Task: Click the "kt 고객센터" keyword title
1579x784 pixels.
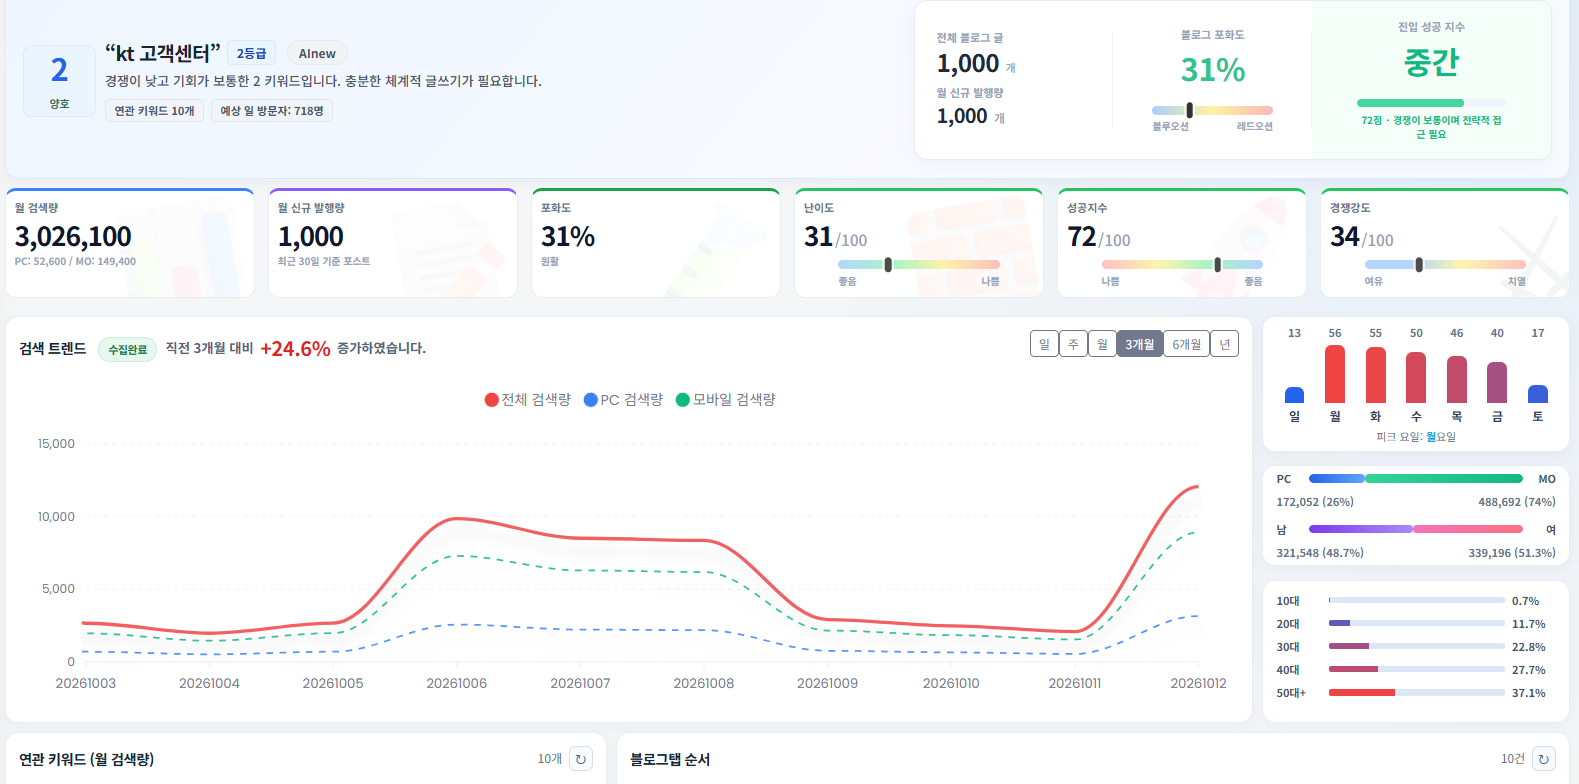Action: pos(163,53)
